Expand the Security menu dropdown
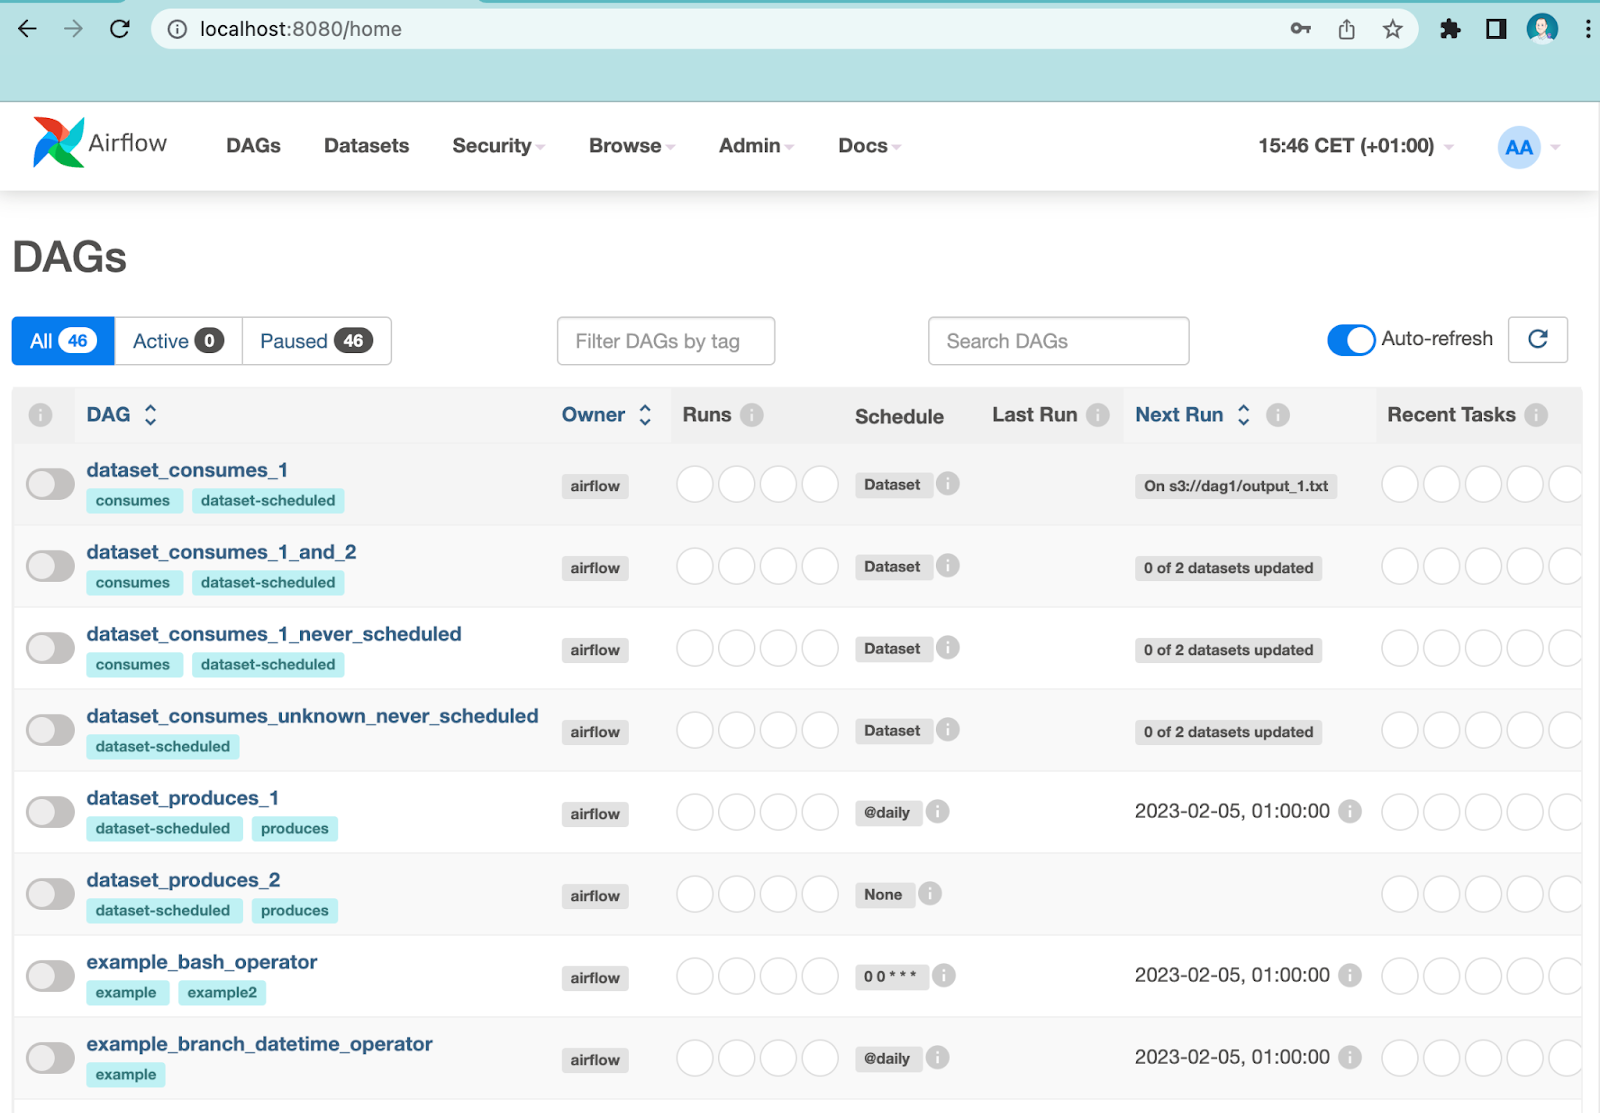The height and width of the screenshot is (1113, 1600). [x=498, y=146]
